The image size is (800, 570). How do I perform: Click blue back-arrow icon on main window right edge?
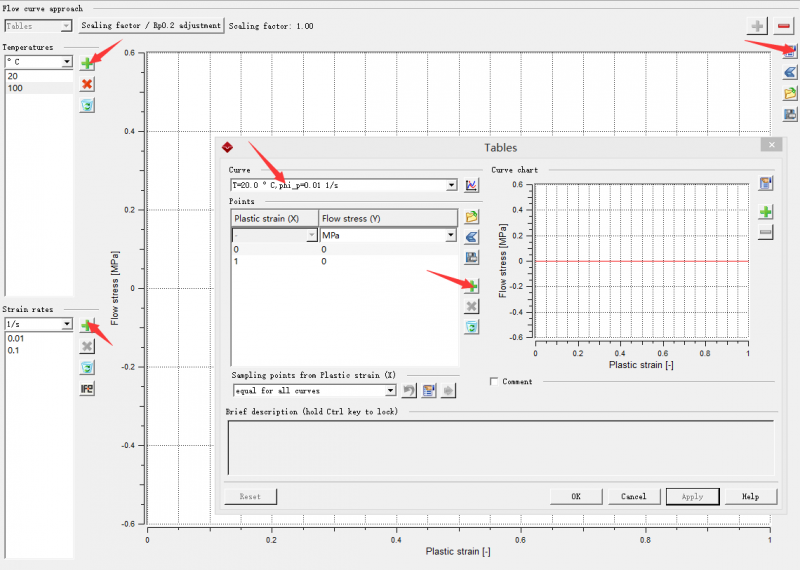pyautogui.click(x=790, y=72)
